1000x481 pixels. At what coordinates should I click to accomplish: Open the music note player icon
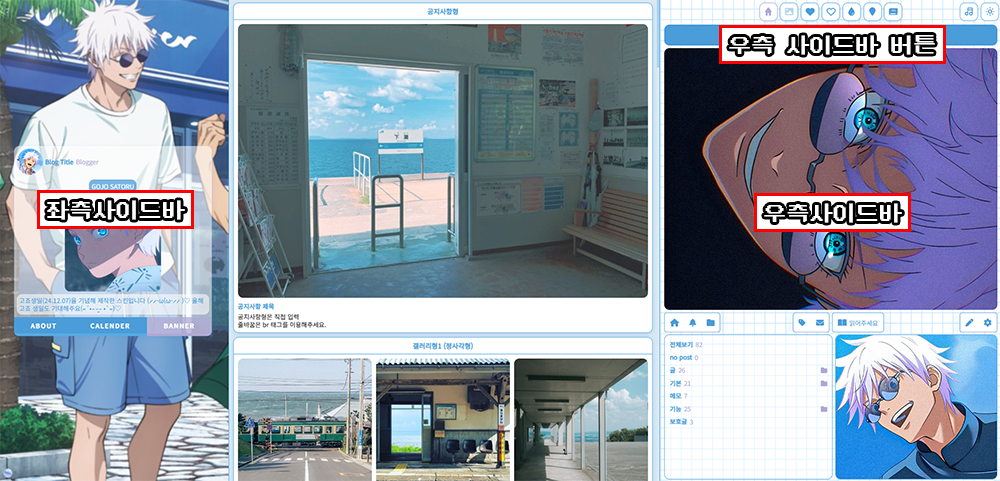point(969,11)
